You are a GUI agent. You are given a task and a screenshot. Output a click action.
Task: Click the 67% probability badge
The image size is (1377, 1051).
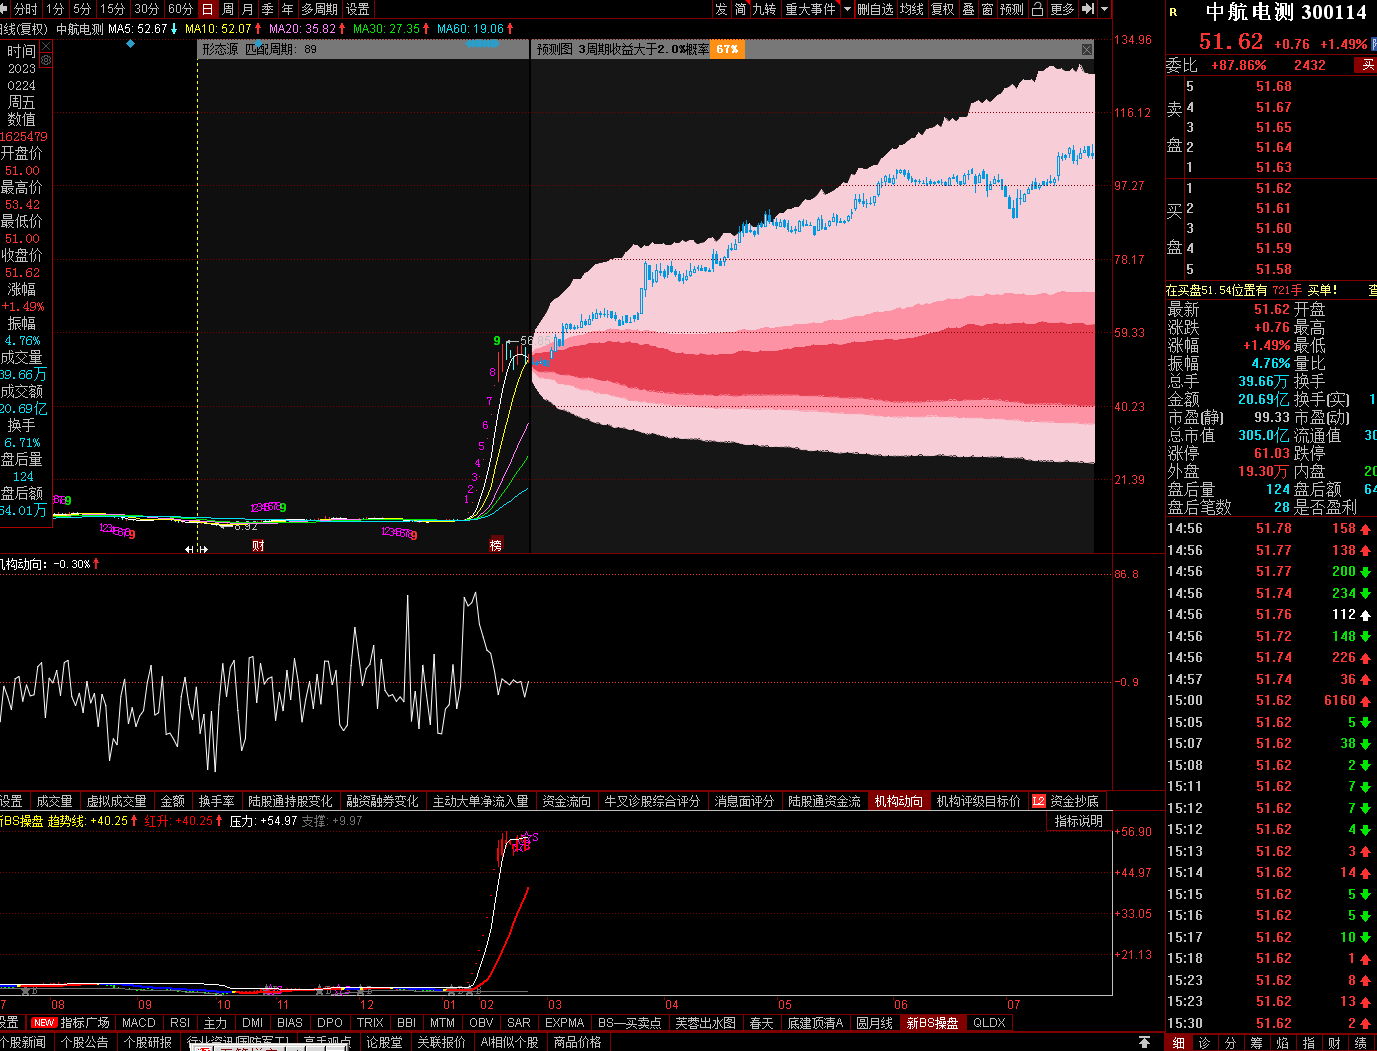point(727,49)
